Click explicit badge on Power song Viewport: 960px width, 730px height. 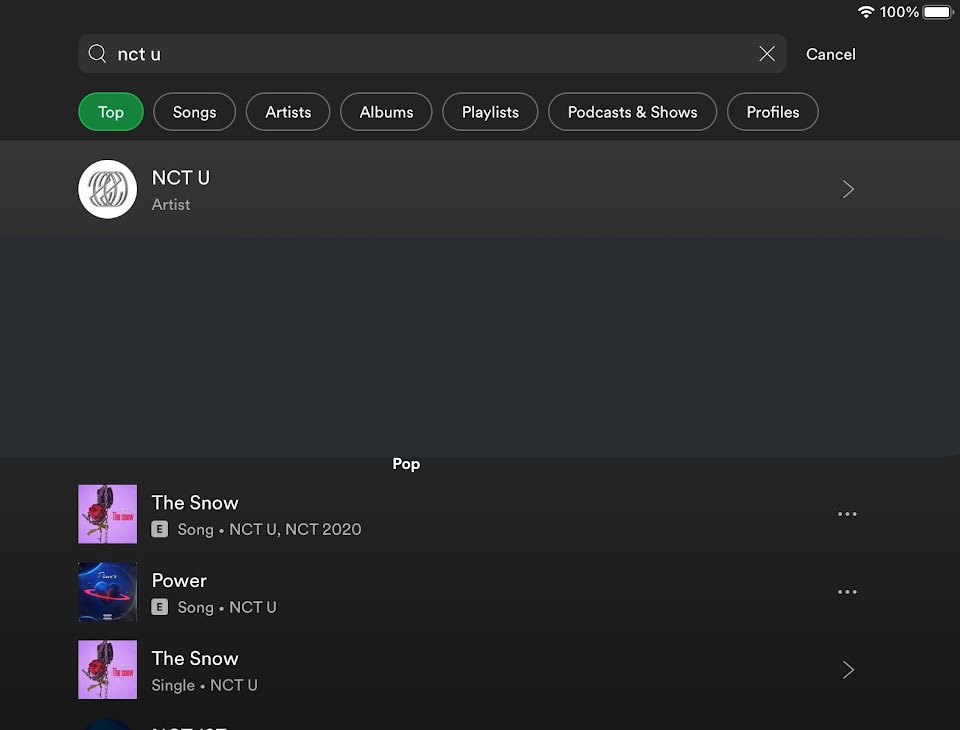click(x=160, y=607)
